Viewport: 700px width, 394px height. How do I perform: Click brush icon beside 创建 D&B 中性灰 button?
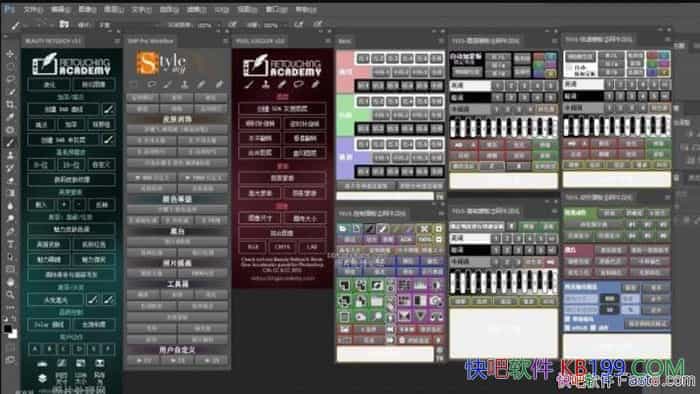[x=108, y=140]
